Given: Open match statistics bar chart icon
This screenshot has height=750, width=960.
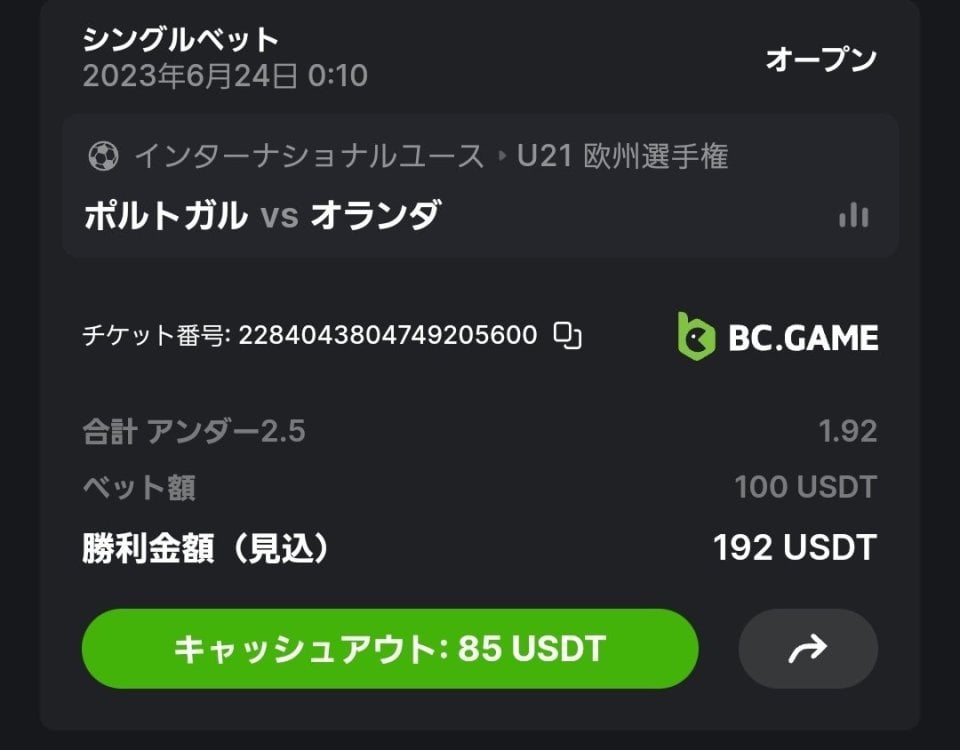Looking at the screenshot, I should coord(853,215).
